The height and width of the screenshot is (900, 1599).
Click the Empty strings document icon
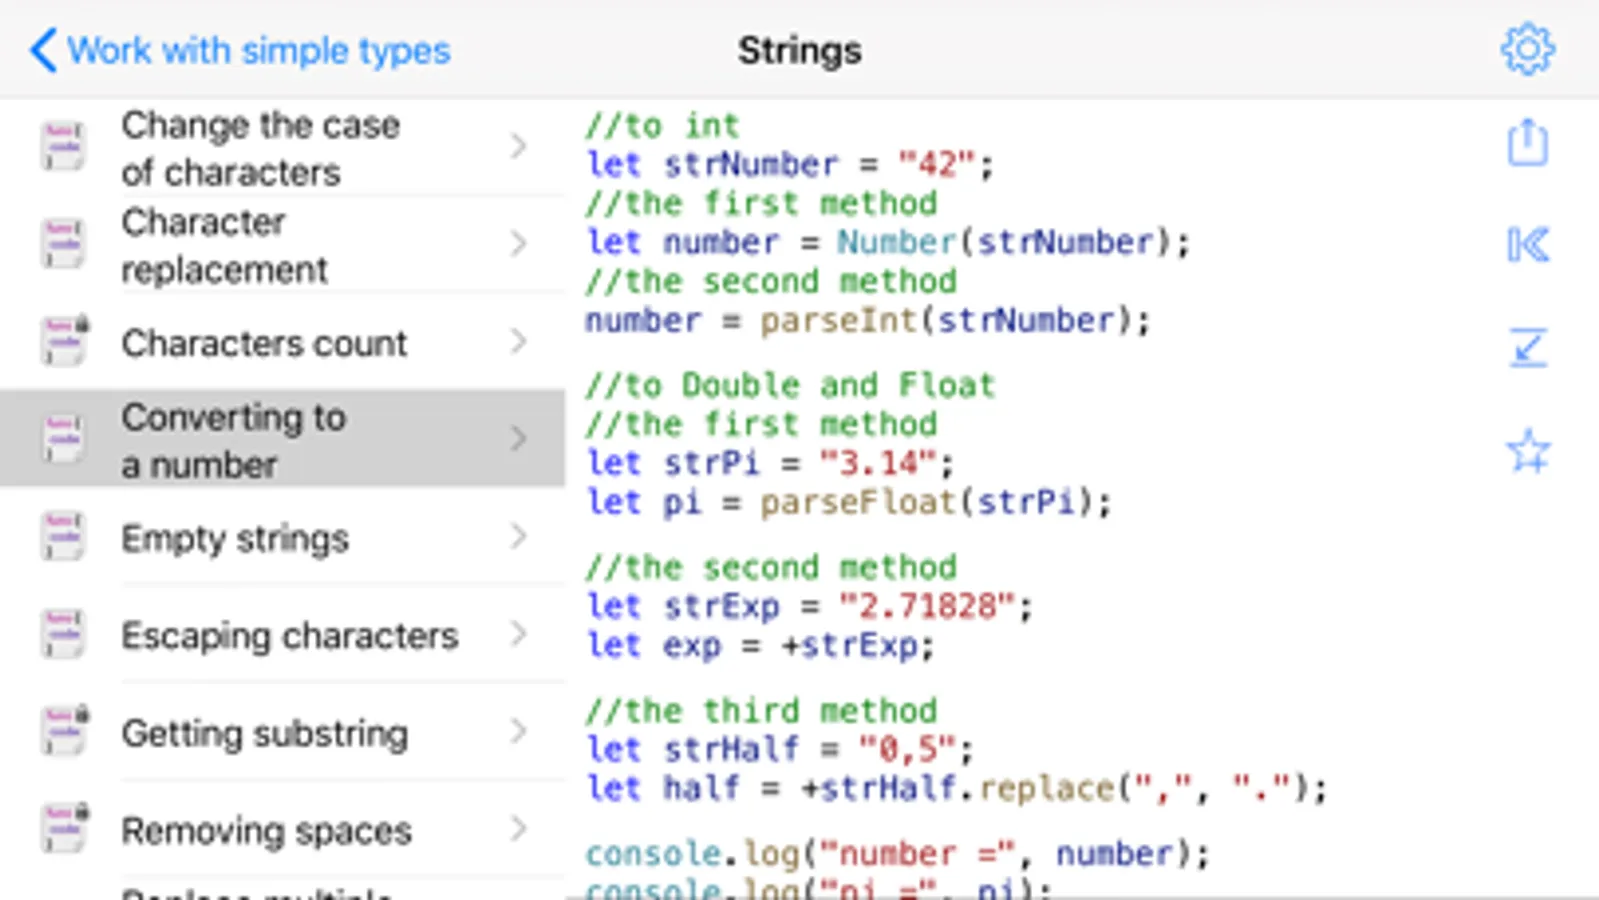pos(62,537)
